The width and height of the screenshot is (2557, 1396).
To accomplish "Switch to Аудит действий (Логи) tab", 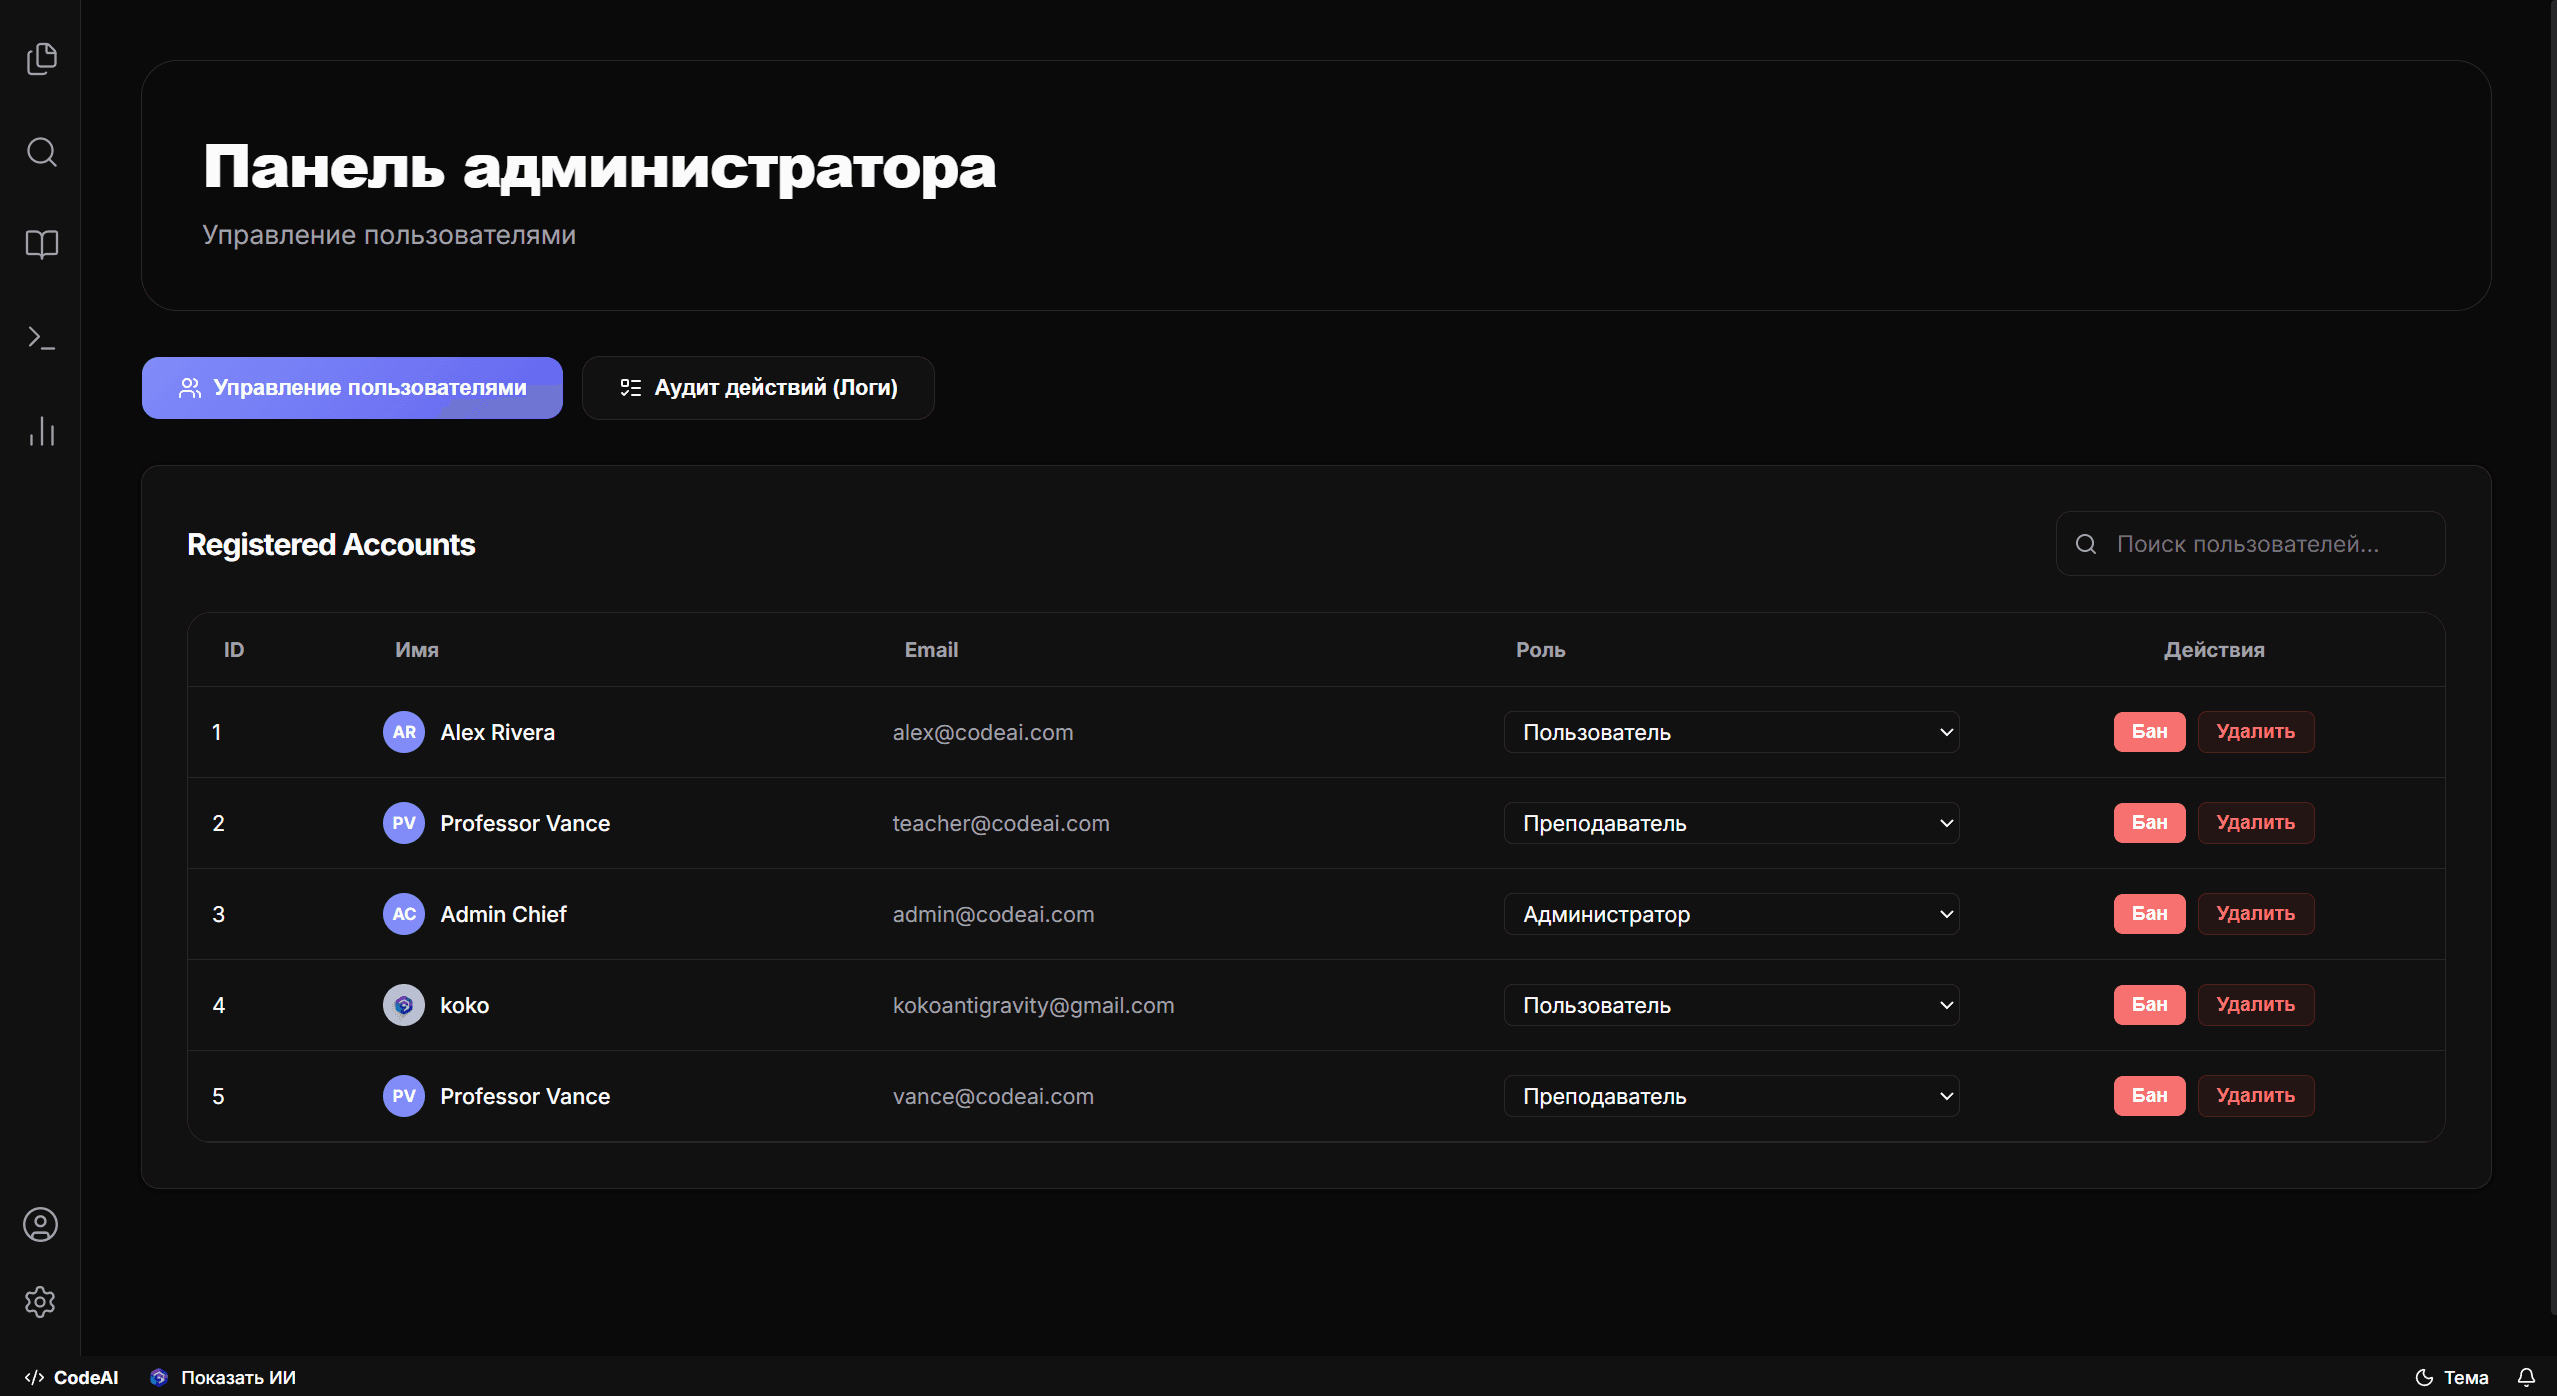I will (758, 388).
